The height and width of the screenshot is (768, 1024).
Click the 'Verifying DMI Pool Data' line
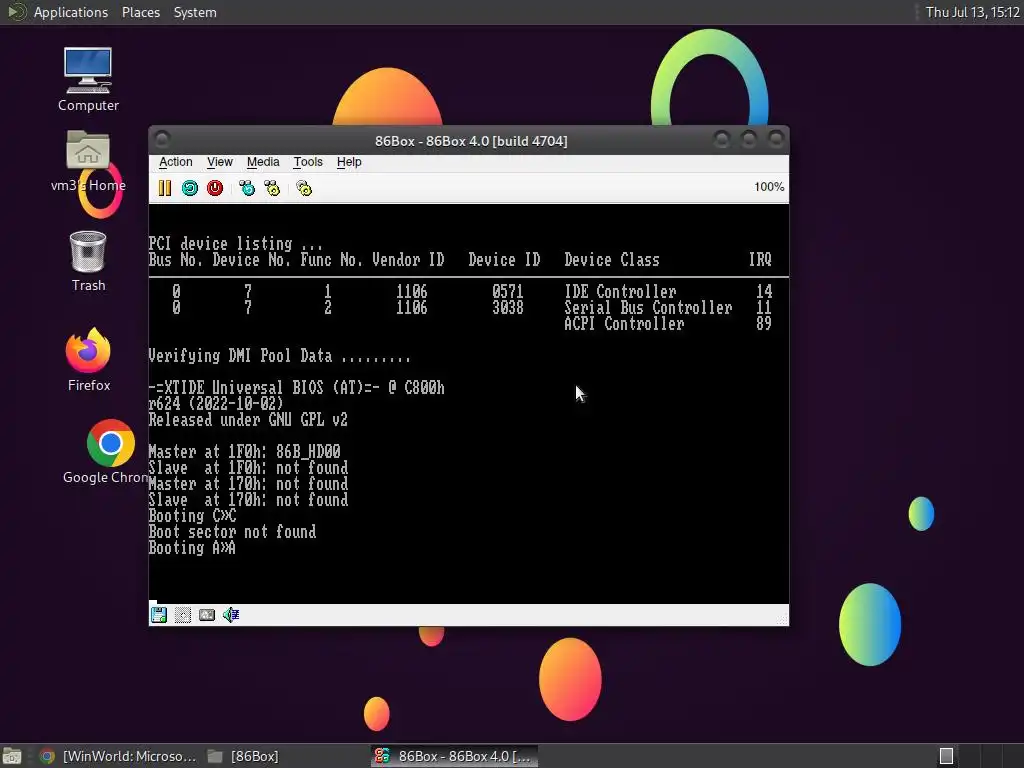280,356
